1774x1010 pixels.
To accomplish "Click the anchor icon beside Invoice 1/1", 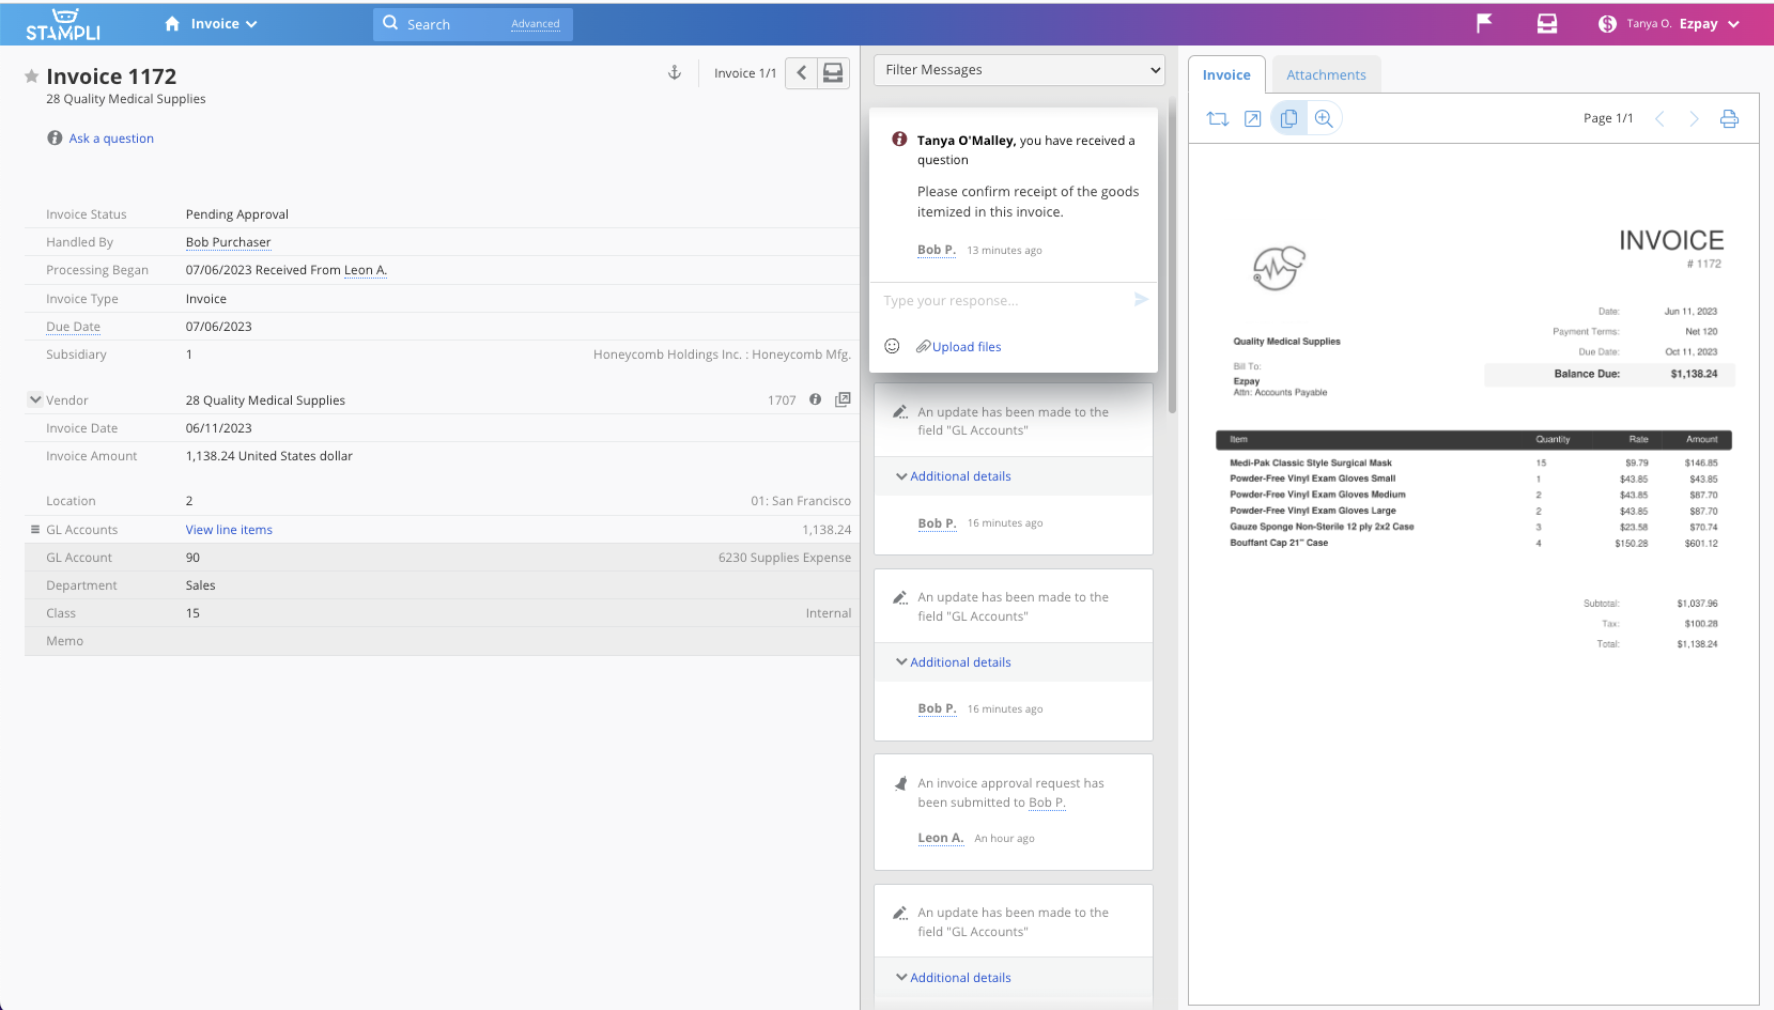I will click(x=674, y=73).
